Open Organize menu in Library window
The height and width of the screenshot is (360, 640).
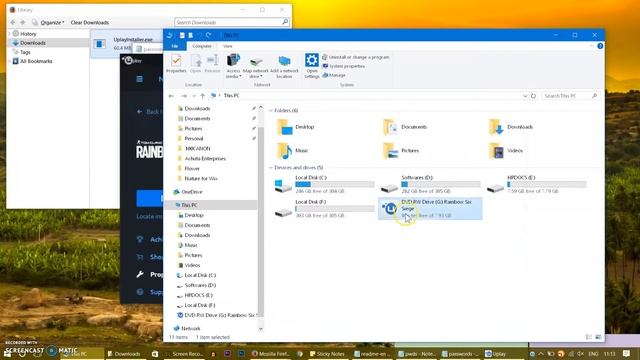point(52,22)
